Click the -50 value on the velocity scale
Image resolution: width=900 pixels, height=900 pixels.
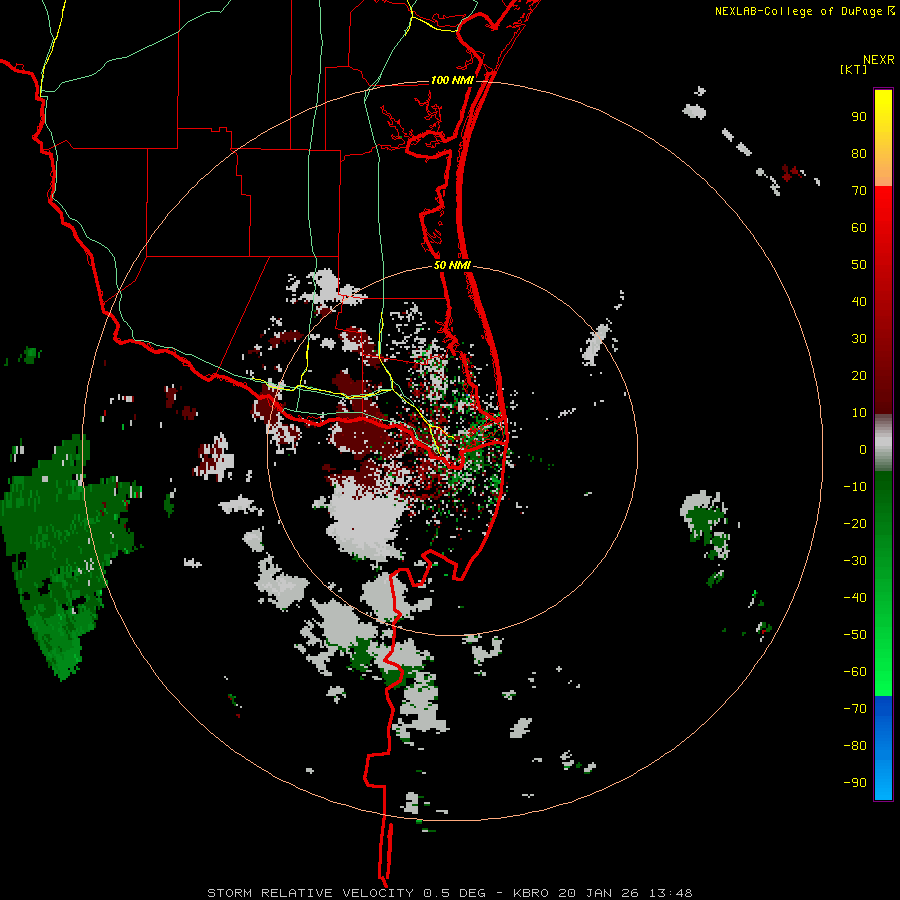coord(855,635)
